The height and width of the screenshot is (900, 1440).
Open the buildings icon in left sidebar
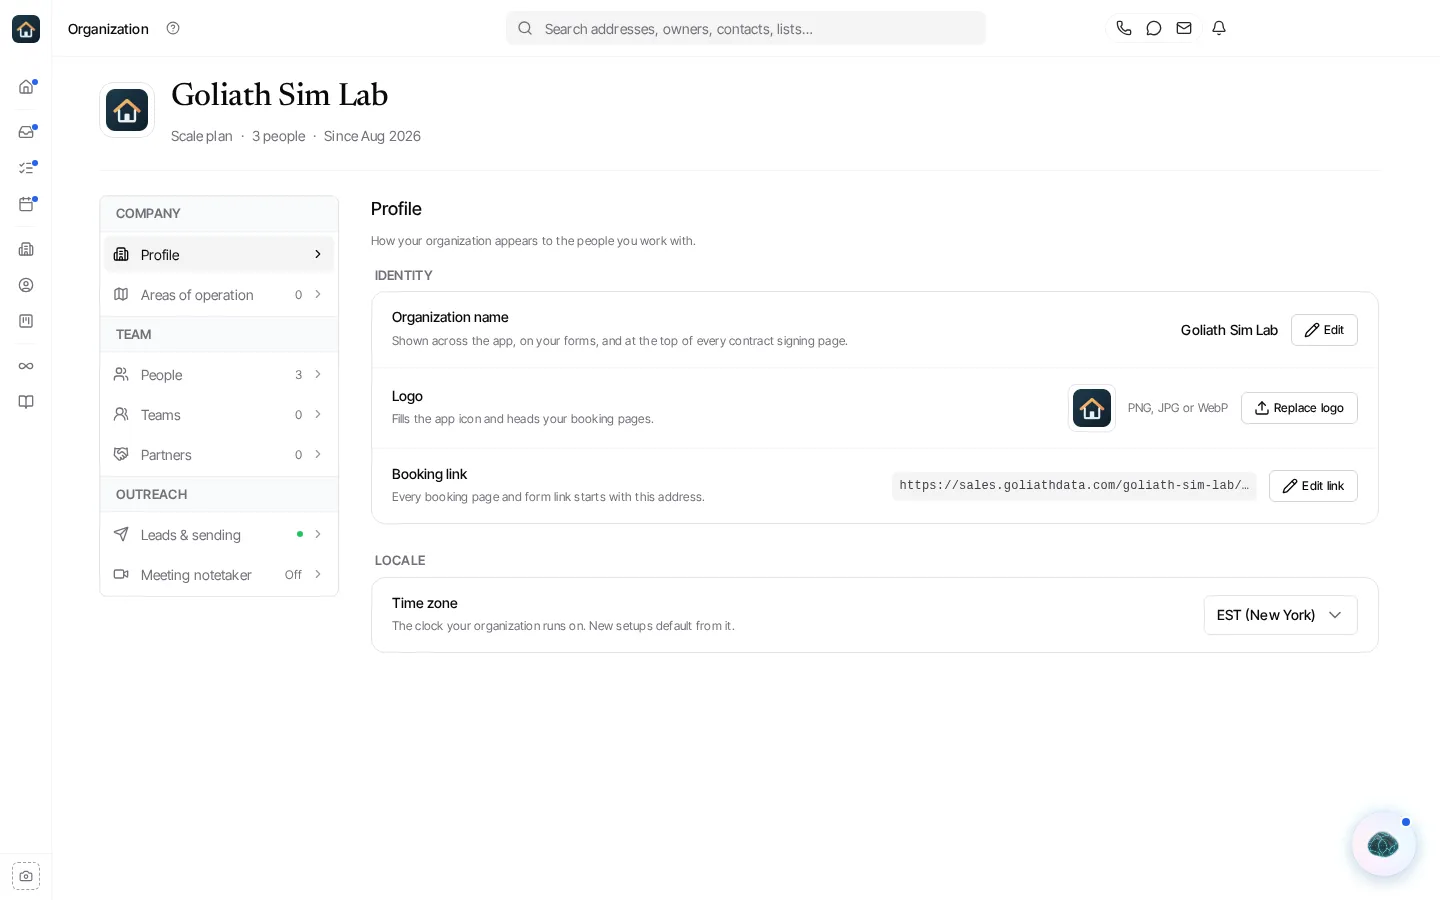pyautogui.click(x=26, y=249)
